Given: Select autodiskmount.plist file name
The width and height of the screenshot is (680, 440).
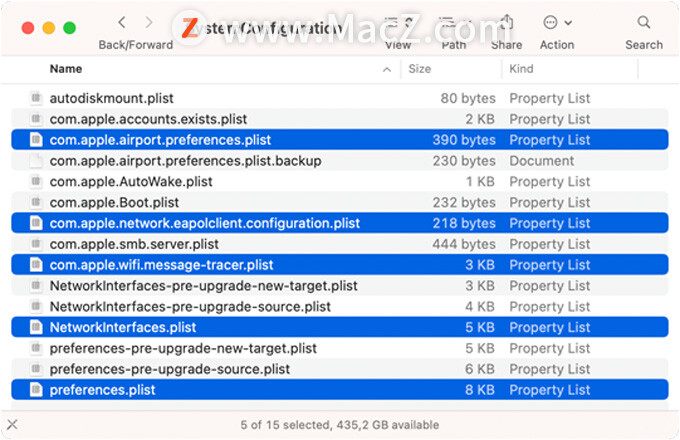Looking at the screenshot, I should point(111,98).
